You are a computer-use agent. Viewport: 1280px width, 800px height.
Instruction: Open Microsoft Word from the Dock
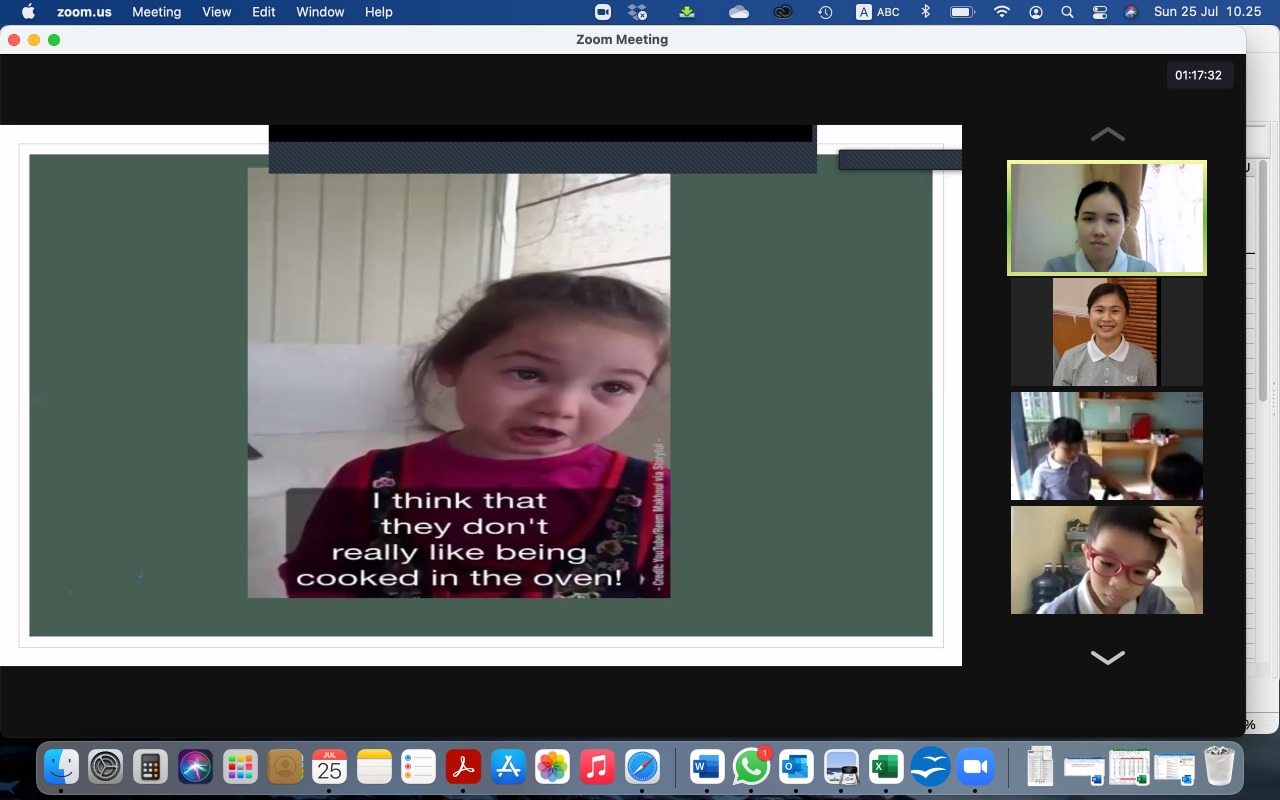click(x=707, y=767)
